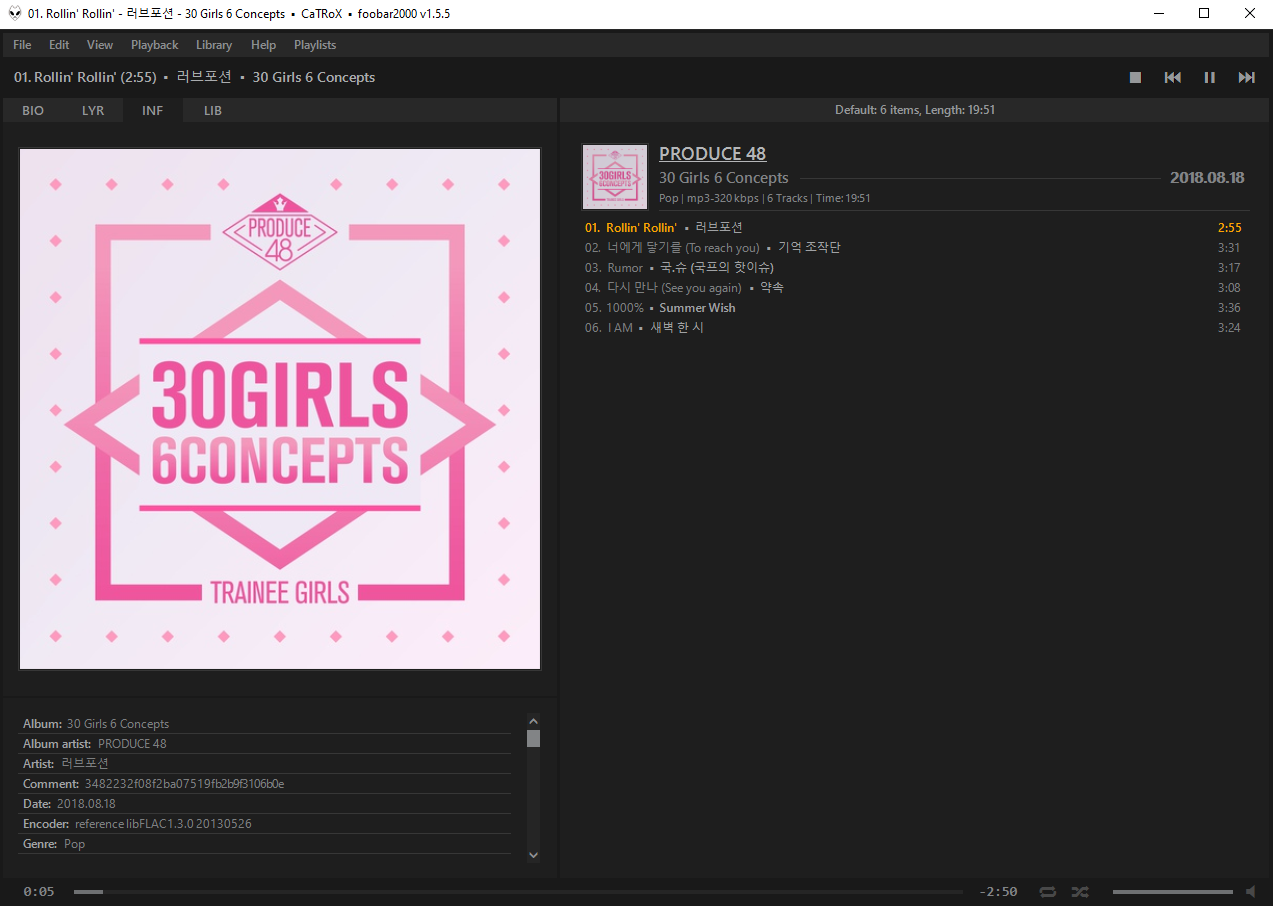The image size is (1273, 906).
Task: Toggle the shuffle playback icon
Action: coord(1080,891)
